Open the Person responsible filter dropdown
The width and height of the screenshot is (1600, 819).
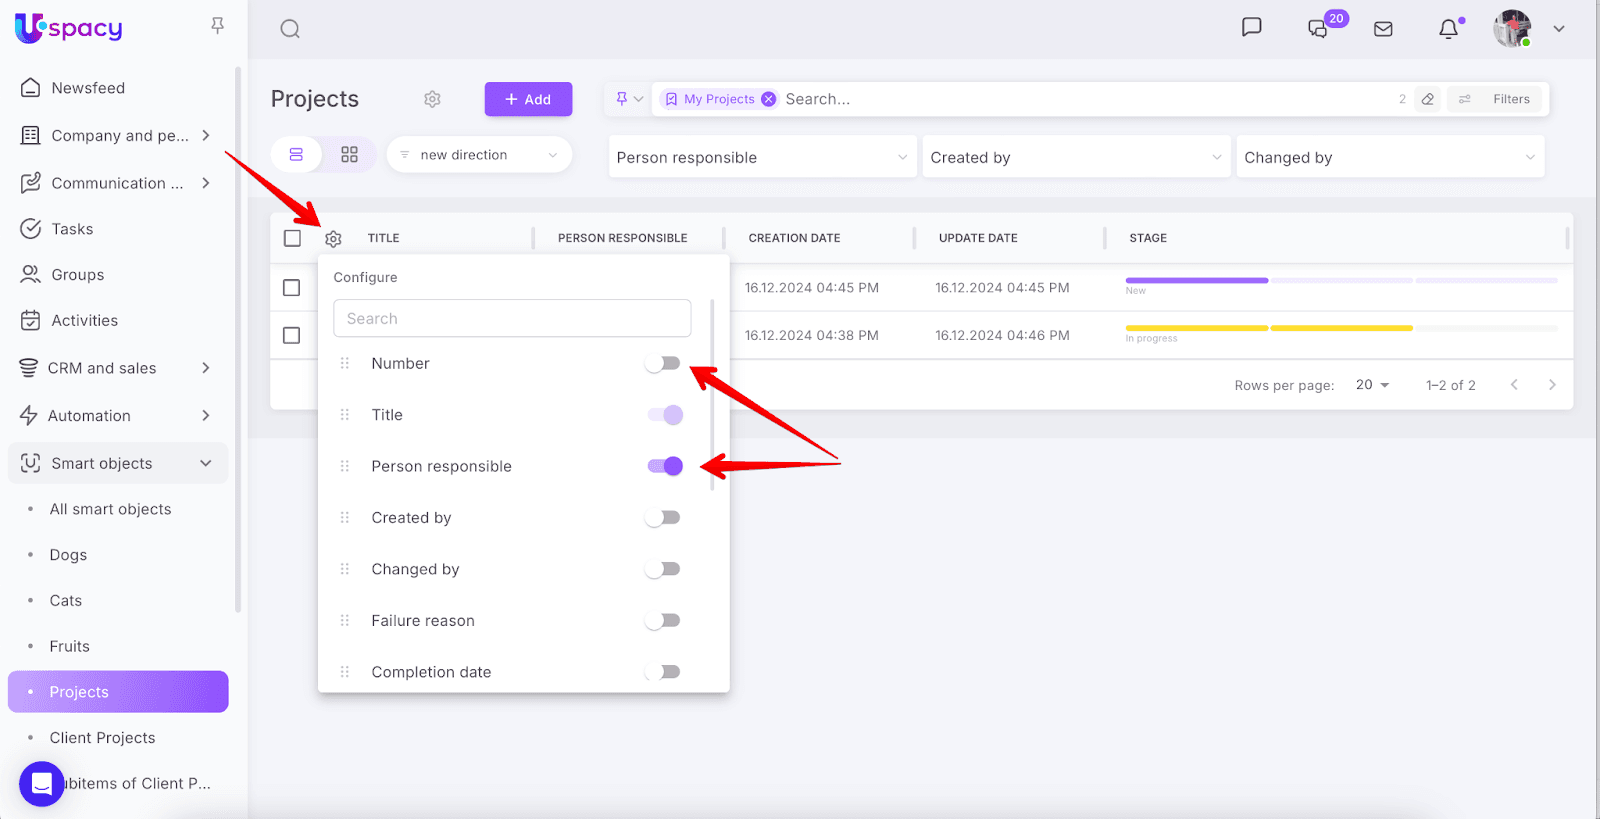click(x=762, y=158)
